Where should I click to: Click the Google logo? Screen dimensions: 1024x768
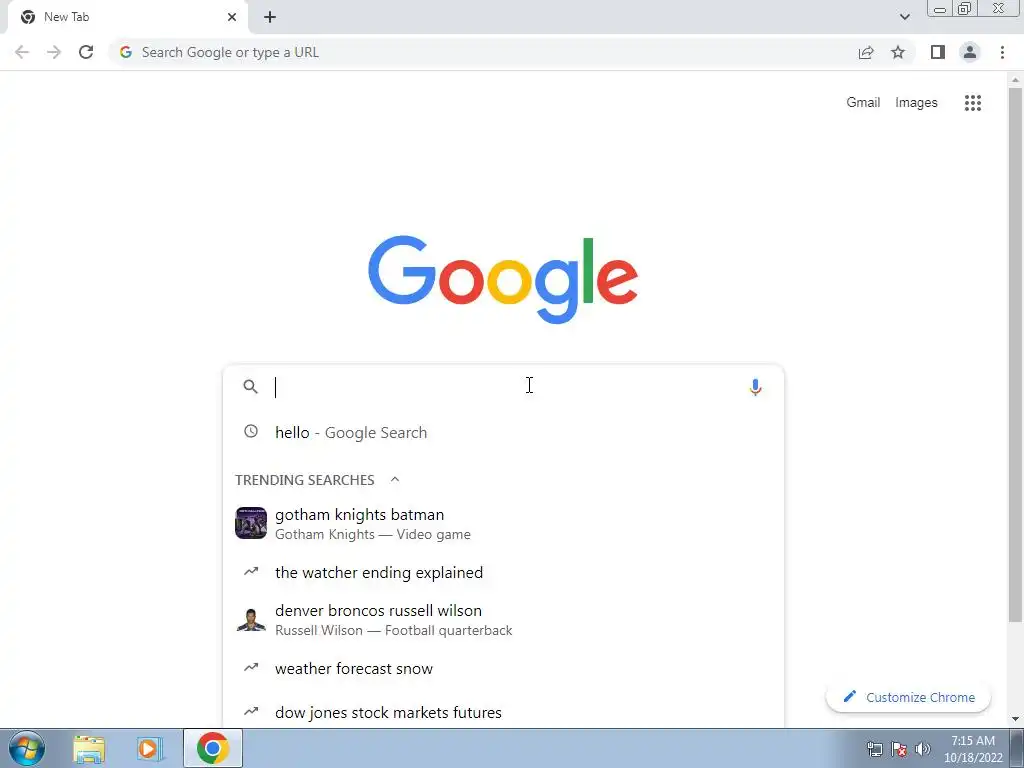click(x=503, y=280)
